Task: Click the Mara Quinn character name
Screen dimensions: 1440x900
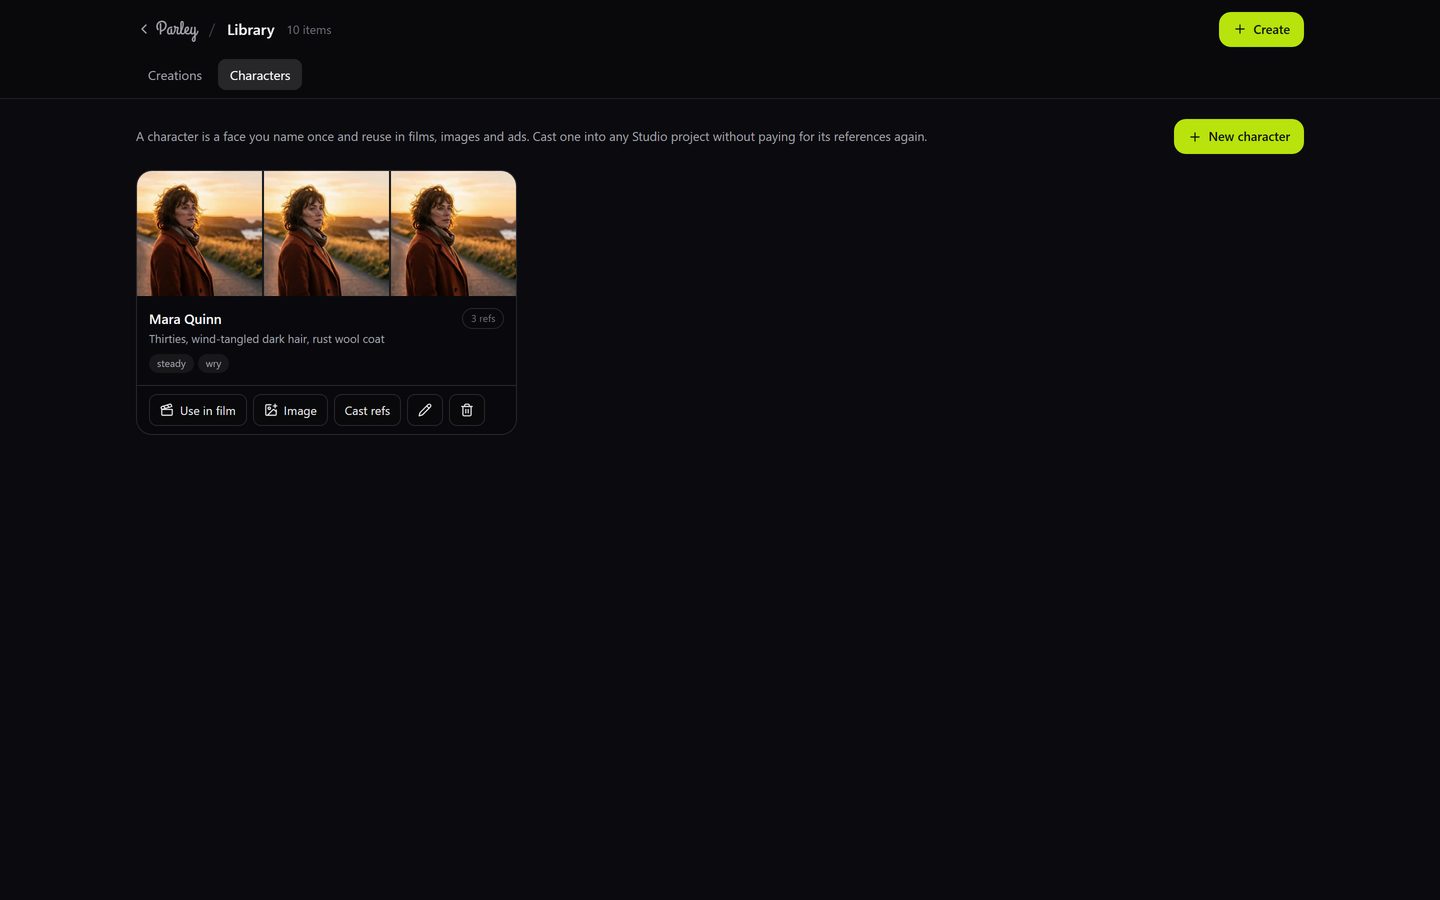Action: (x=185, y=319)
